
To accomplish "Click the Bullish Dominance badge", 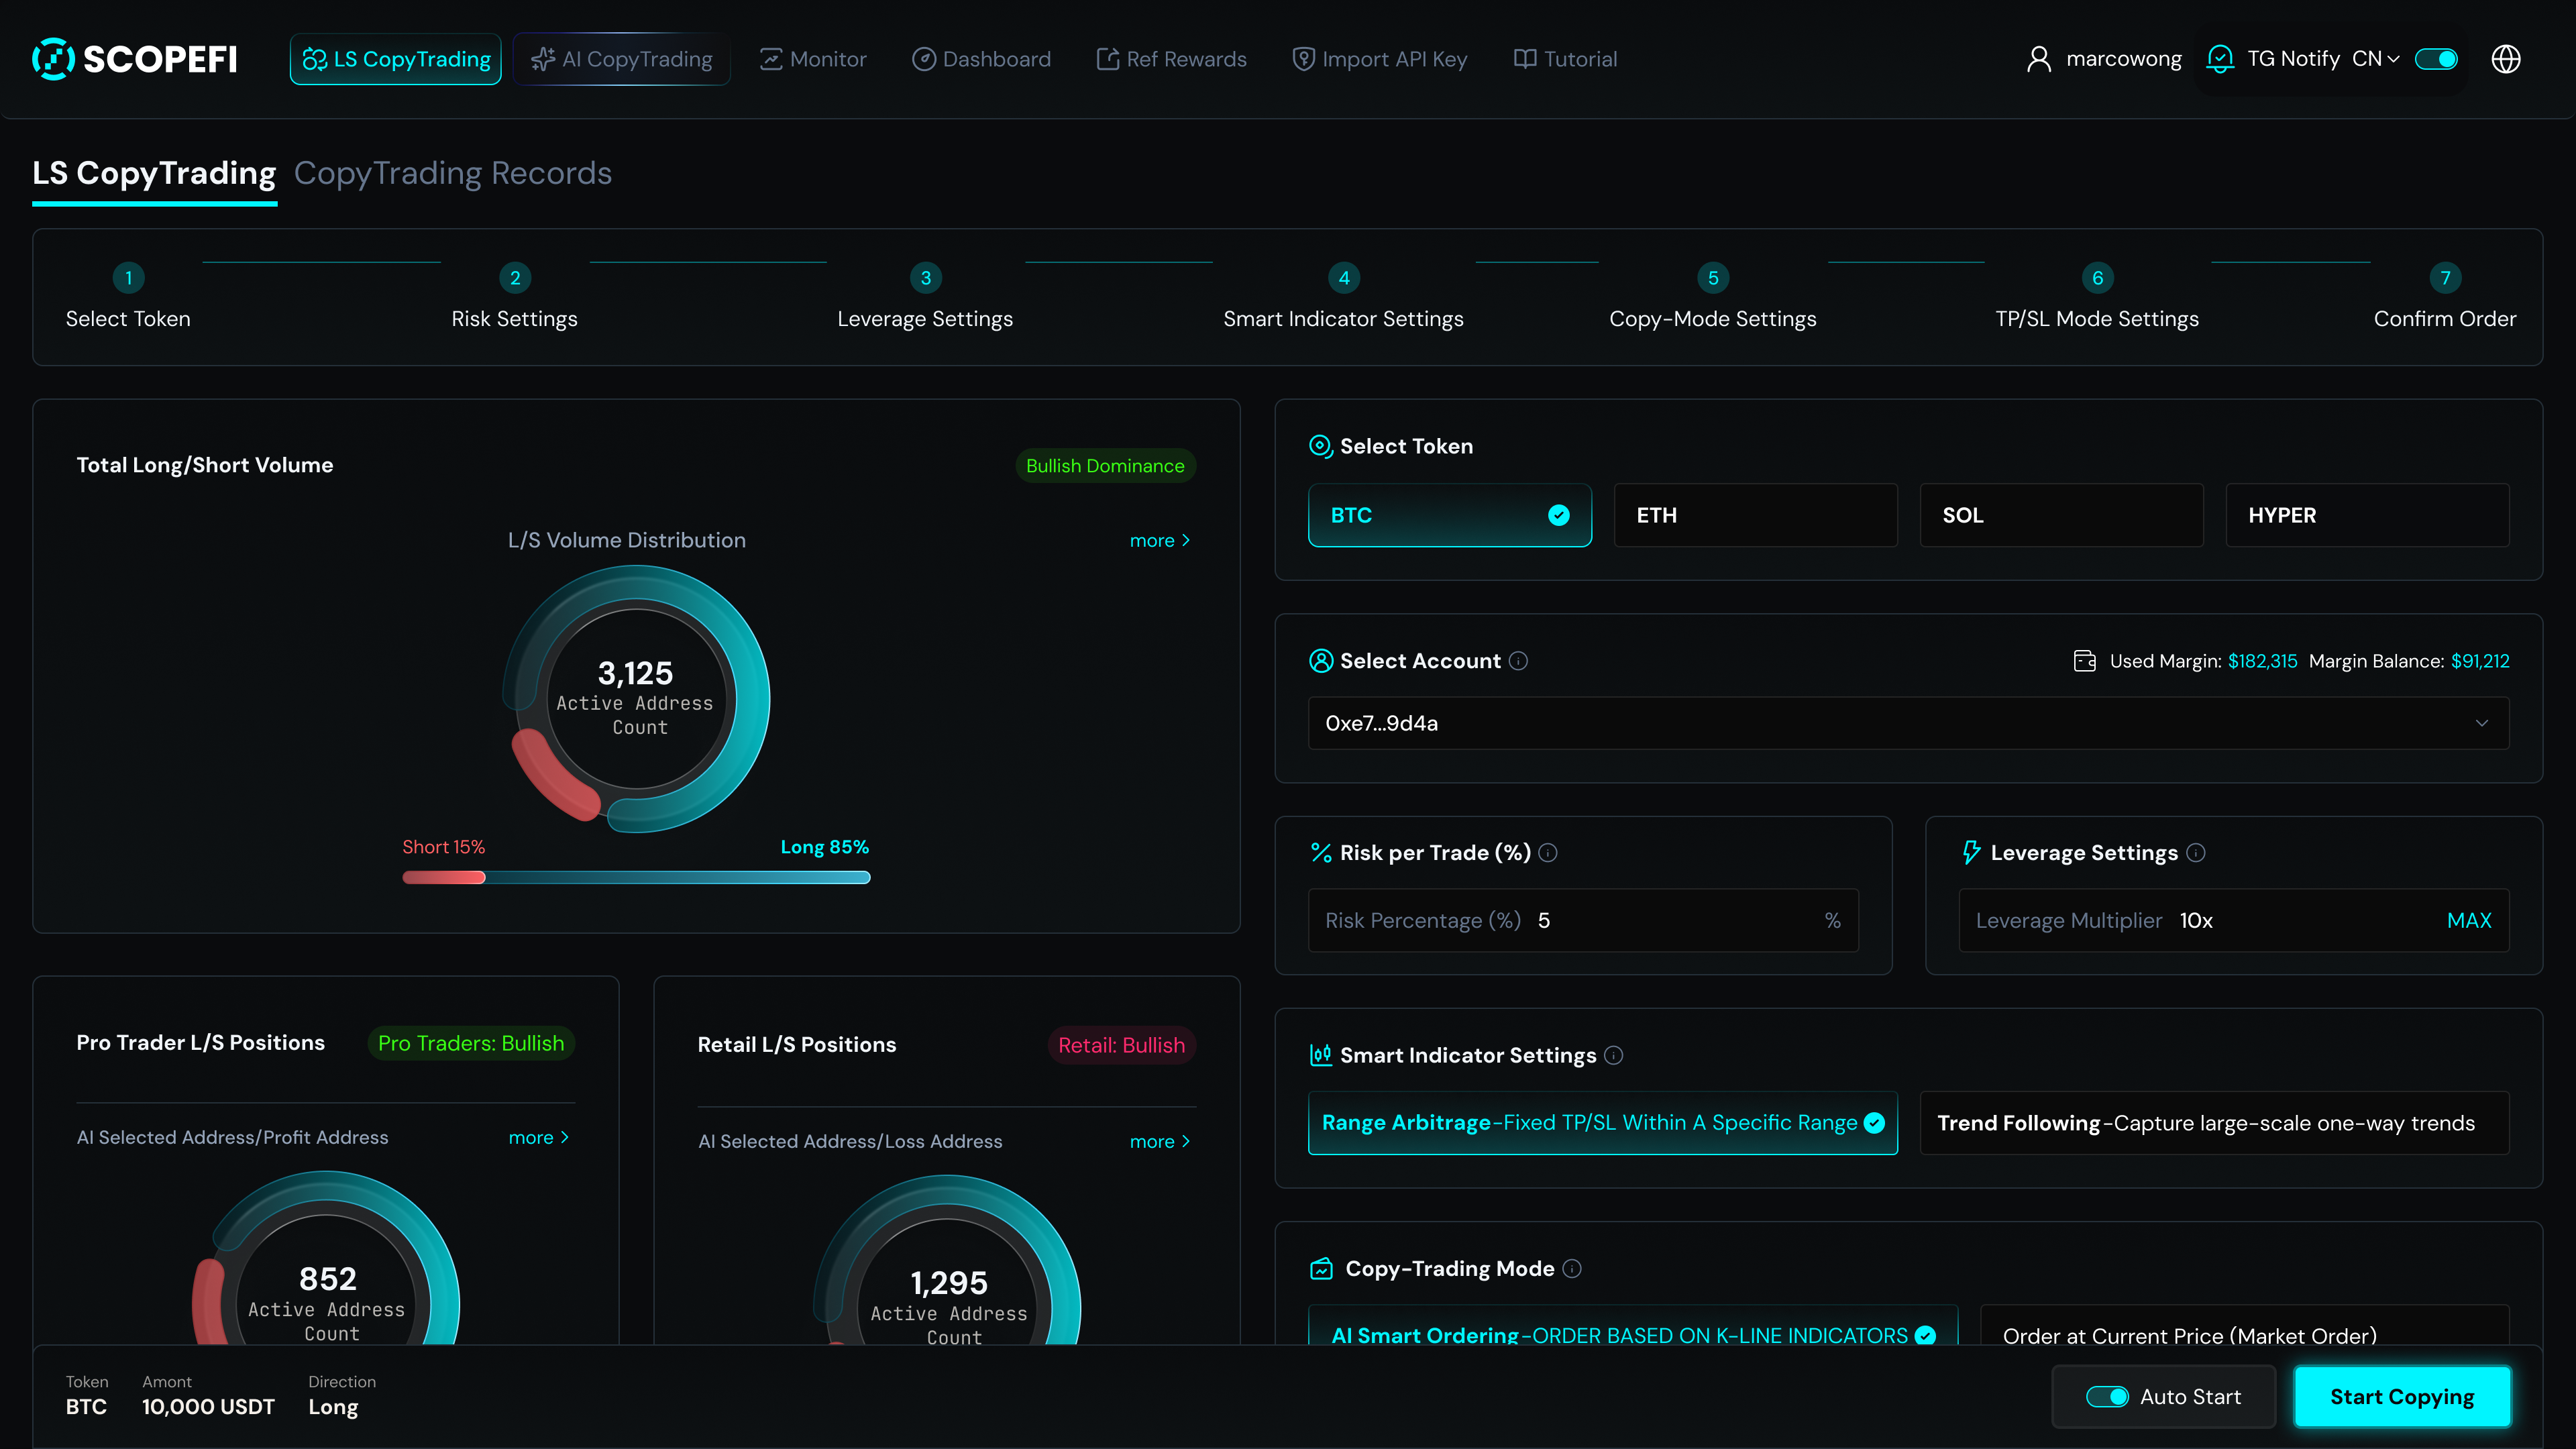I will [1105, 466].
